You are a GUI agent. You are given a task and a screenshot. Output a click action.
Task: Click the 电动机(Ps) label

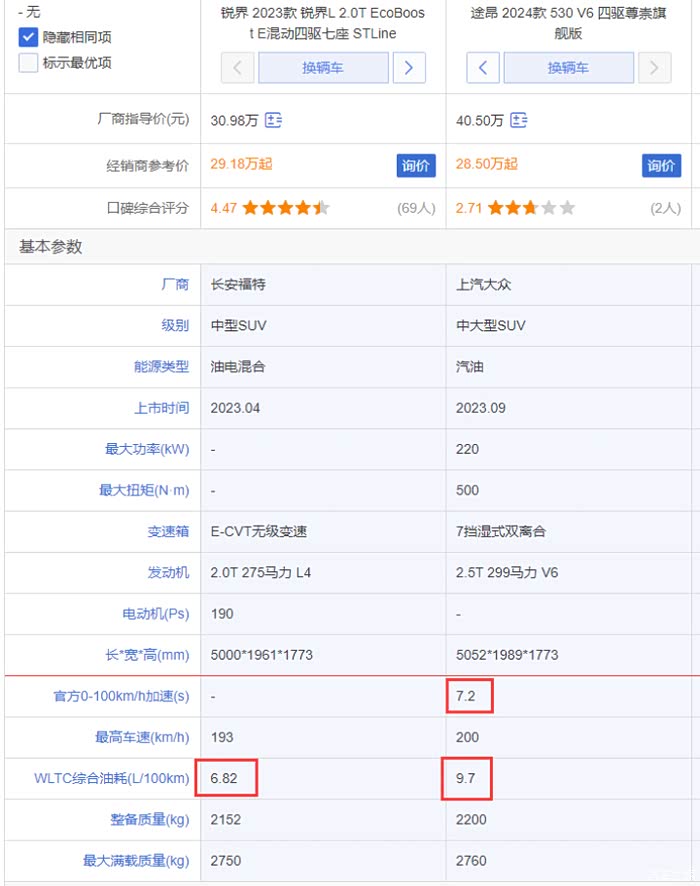coord(156,614)
